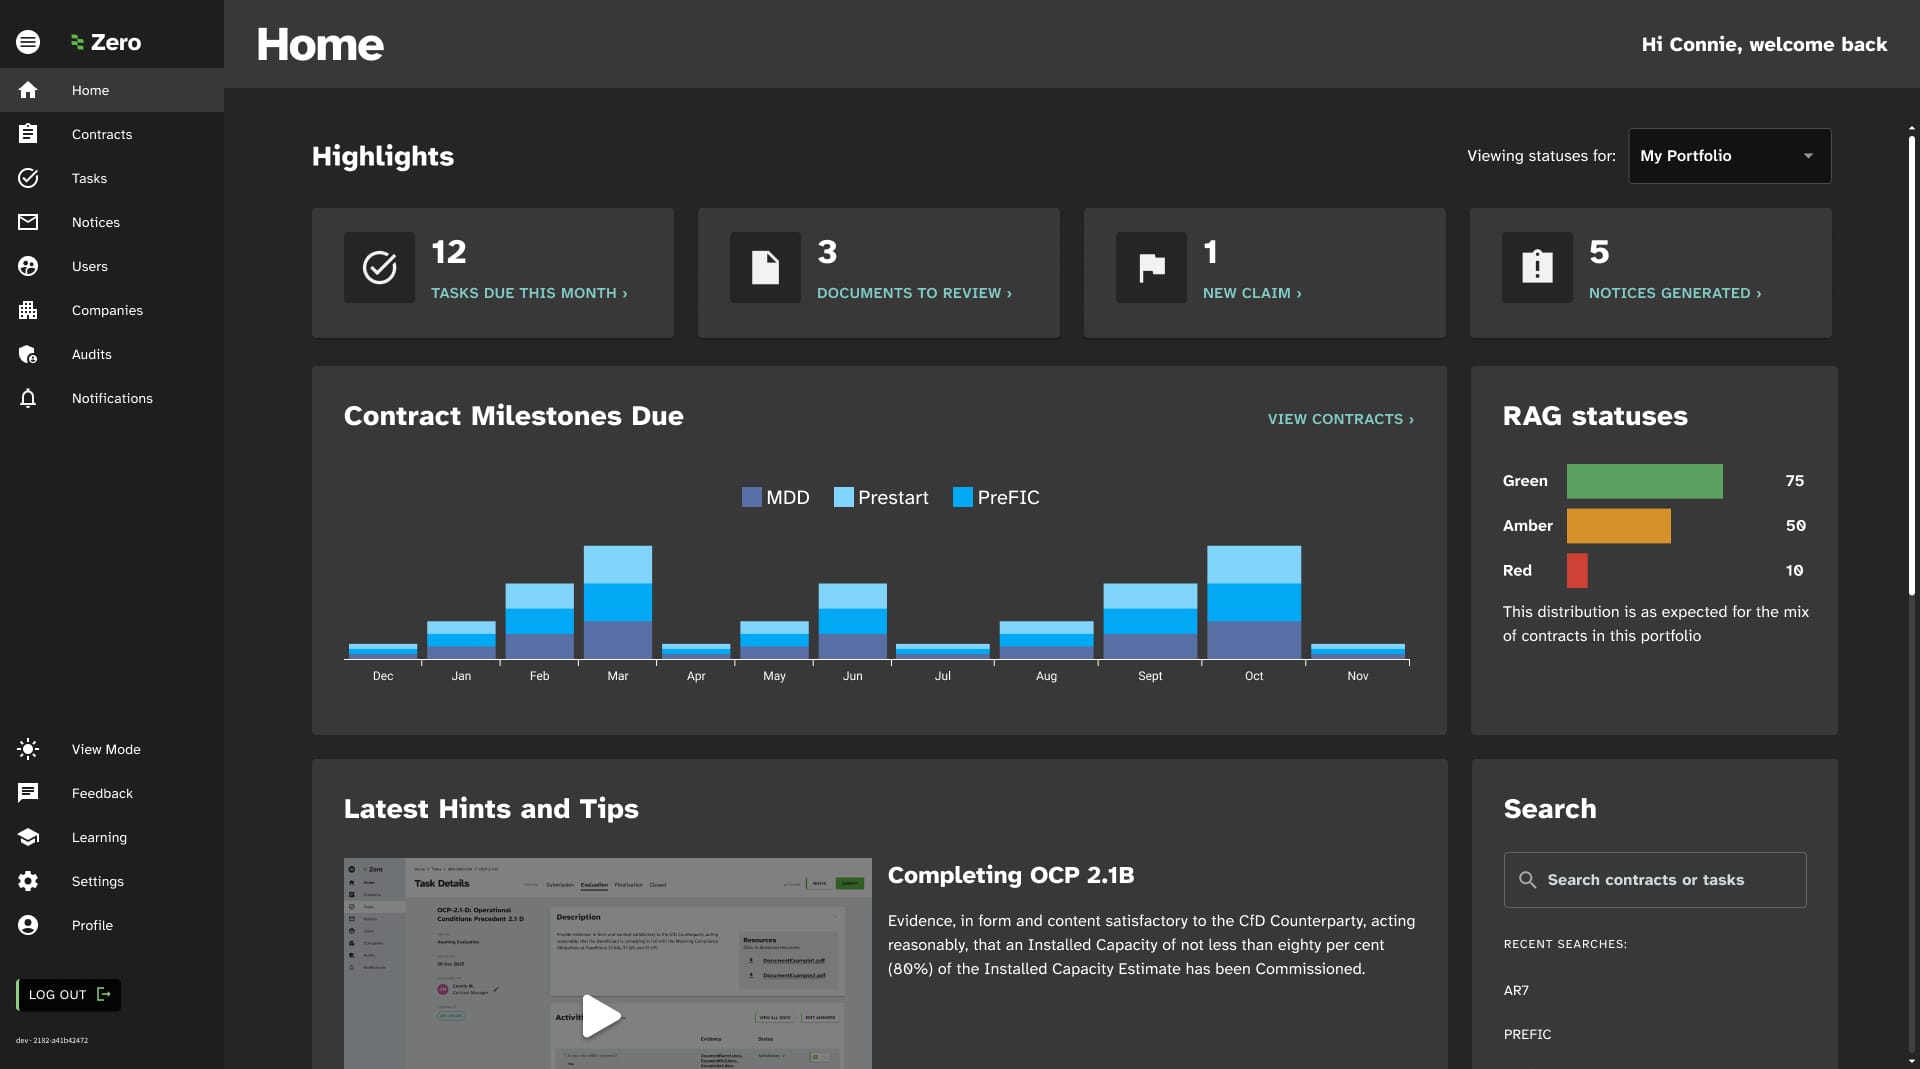Viewport: 1920px width, 1069px height.
Task: Toggle MDD series in the chart legend
Action: pos(776,497)
